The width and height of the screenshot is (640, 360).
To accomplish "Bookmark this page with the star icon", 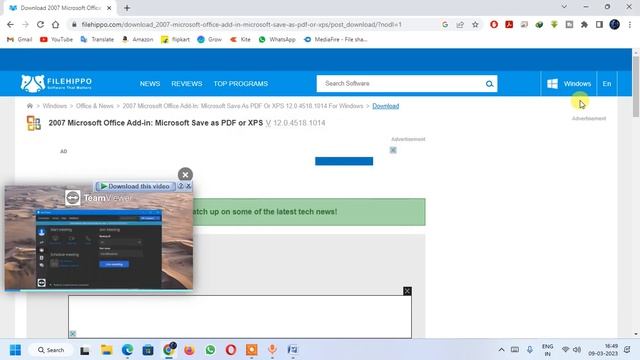I will [x=475, y=24].
